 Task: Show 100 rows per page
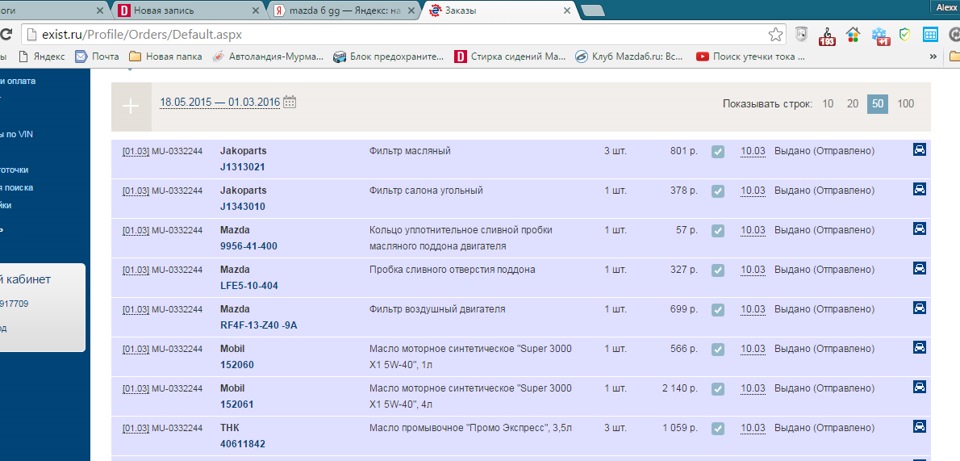[906, 103]
